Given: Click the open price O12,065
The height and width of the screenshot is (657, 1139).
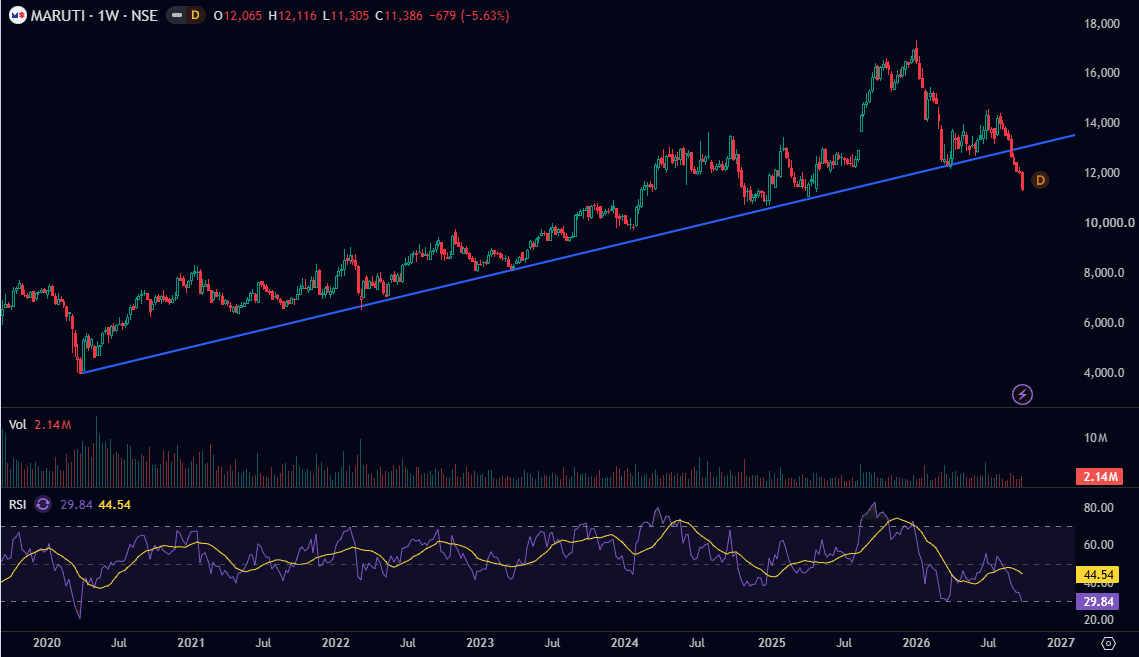Looking at the screenshot, I should click(x=238, y=15).
